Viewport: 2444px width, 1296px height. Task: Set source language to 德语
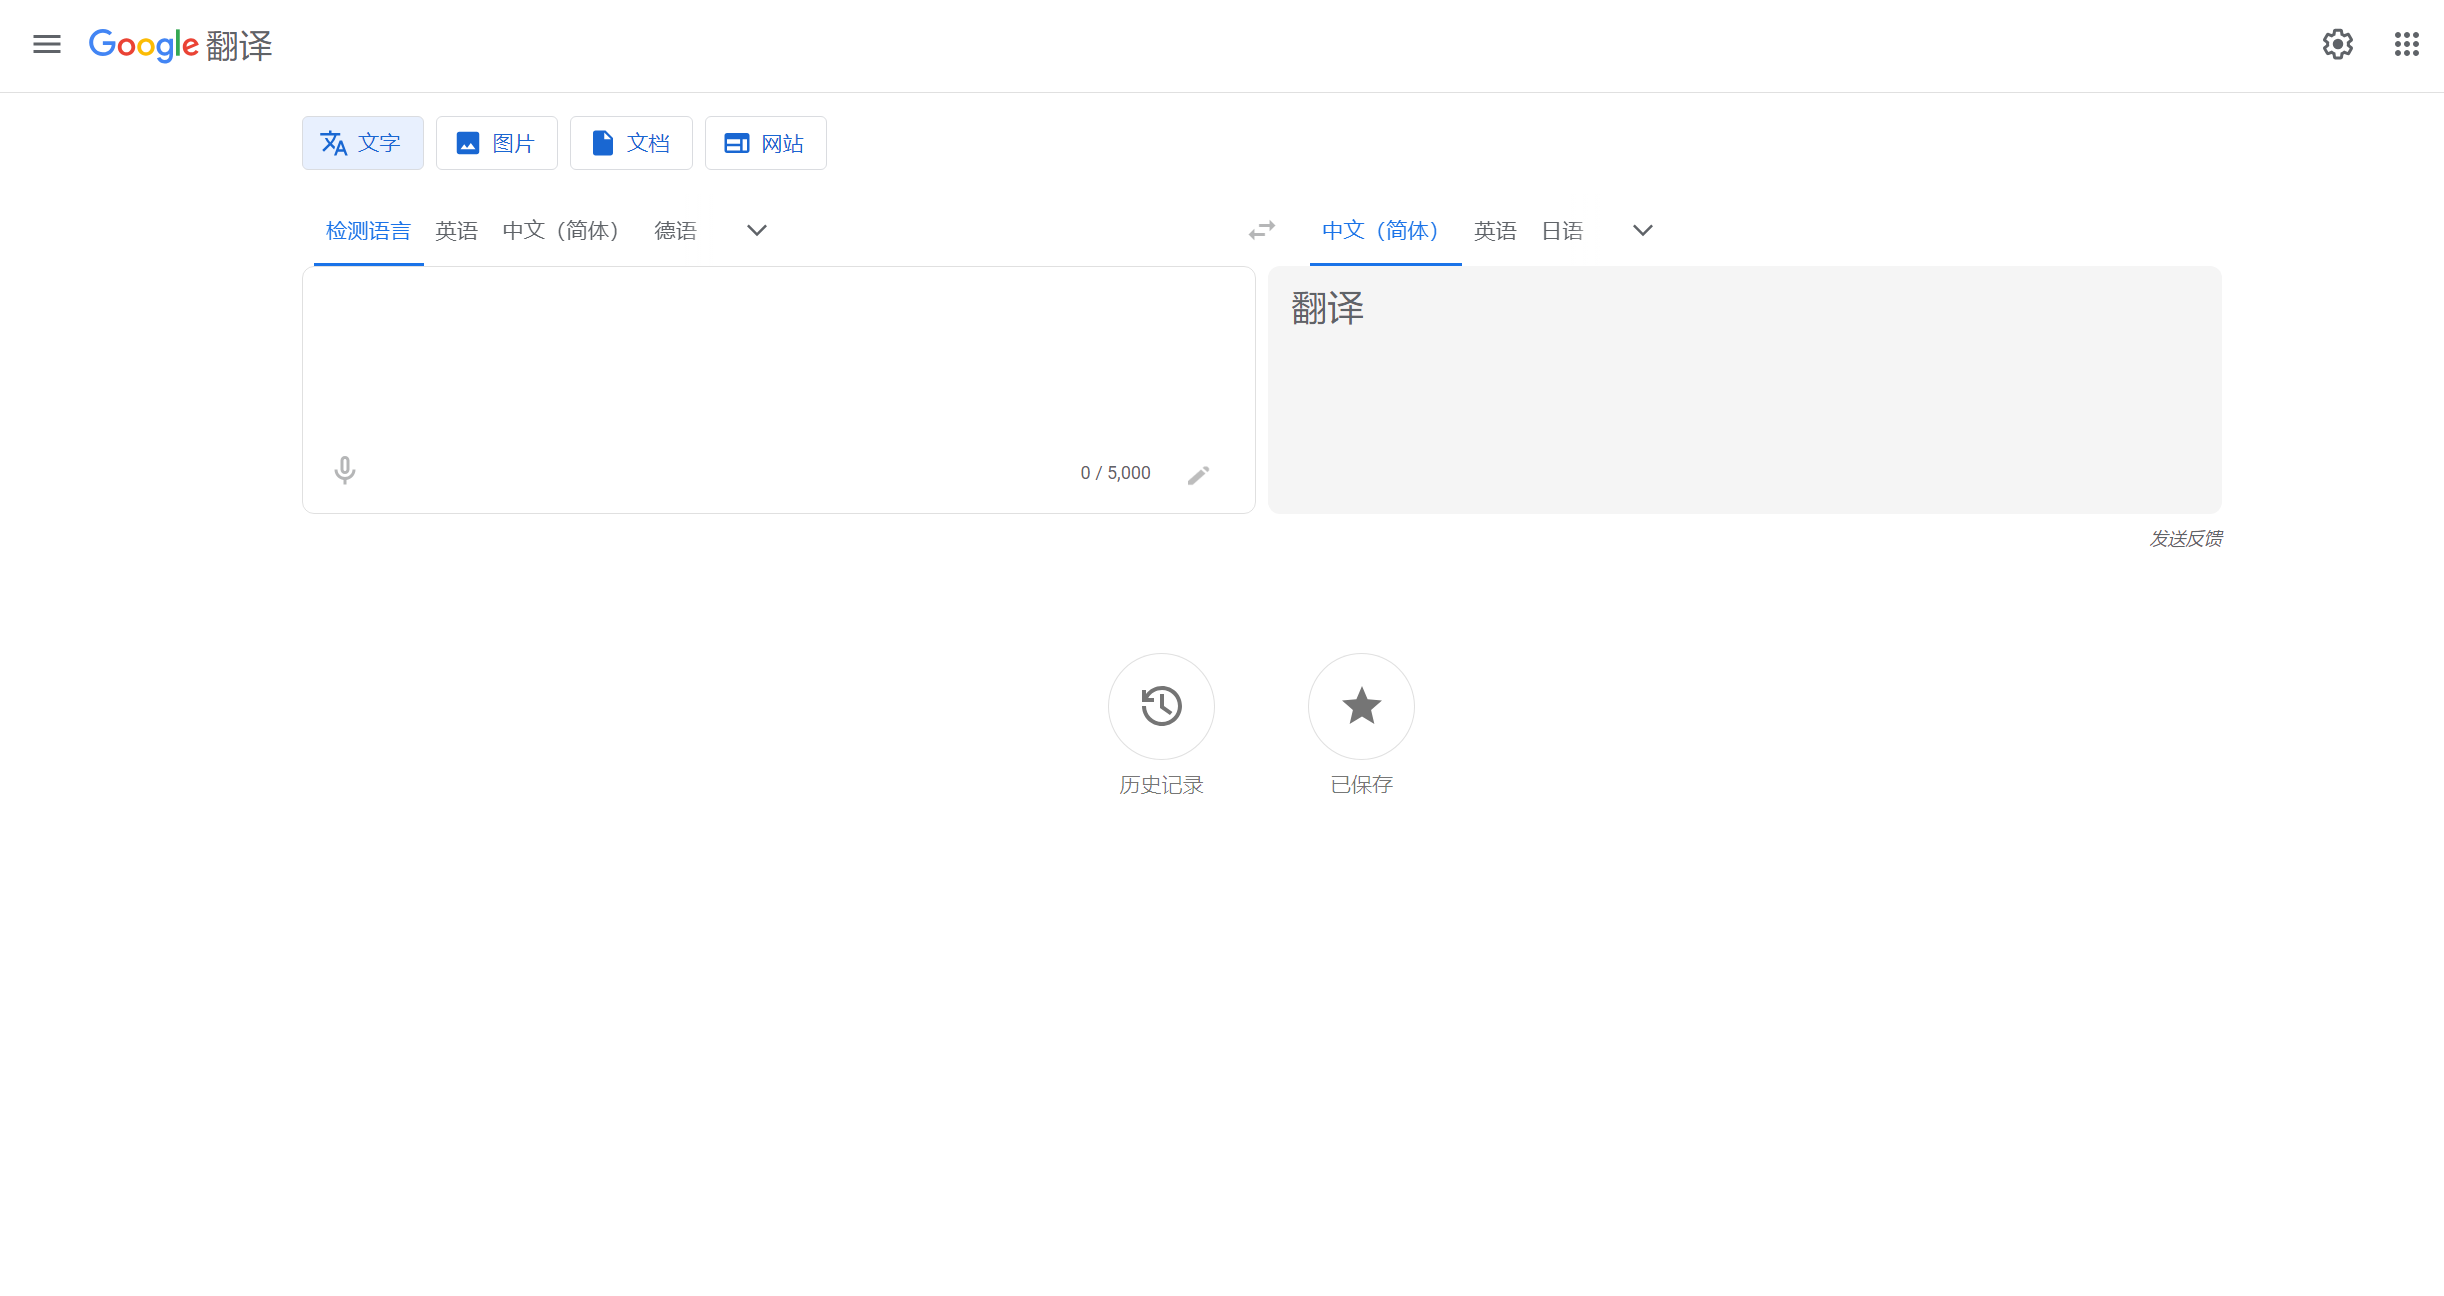[675, 230]
